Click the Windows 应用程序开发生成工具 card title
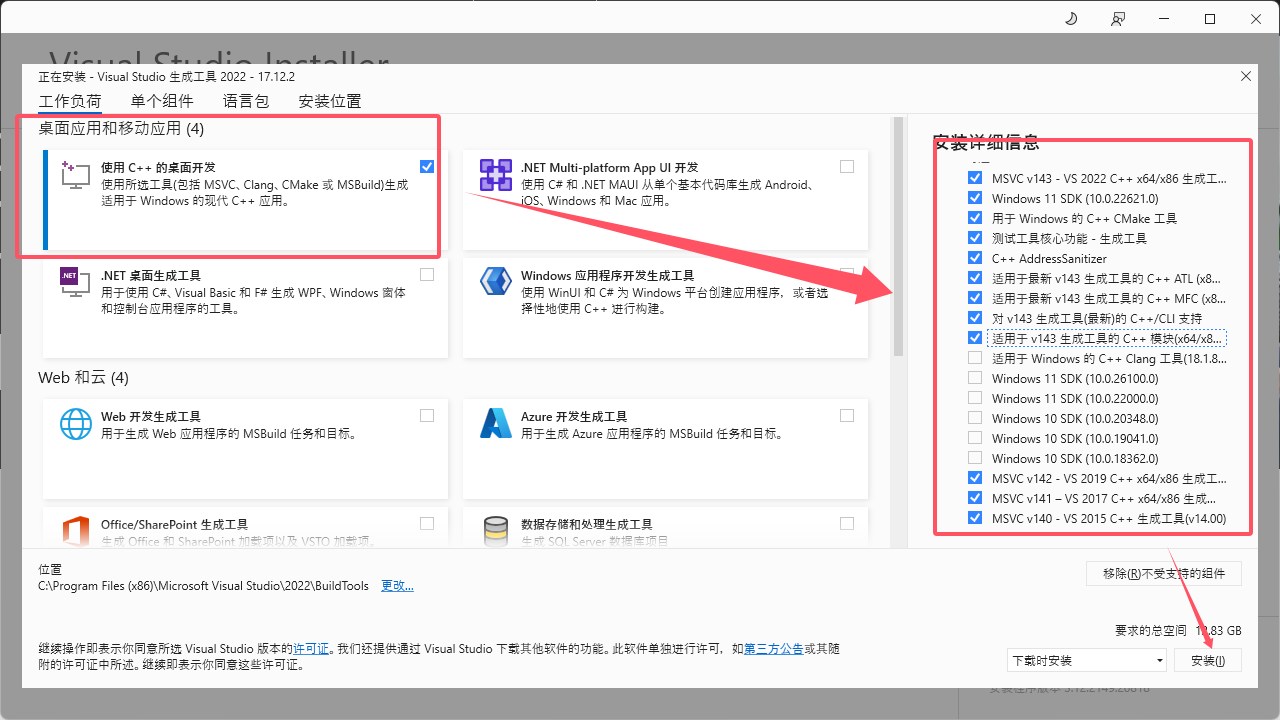The width and height of the screenshot is (1280, 720). 607,275
